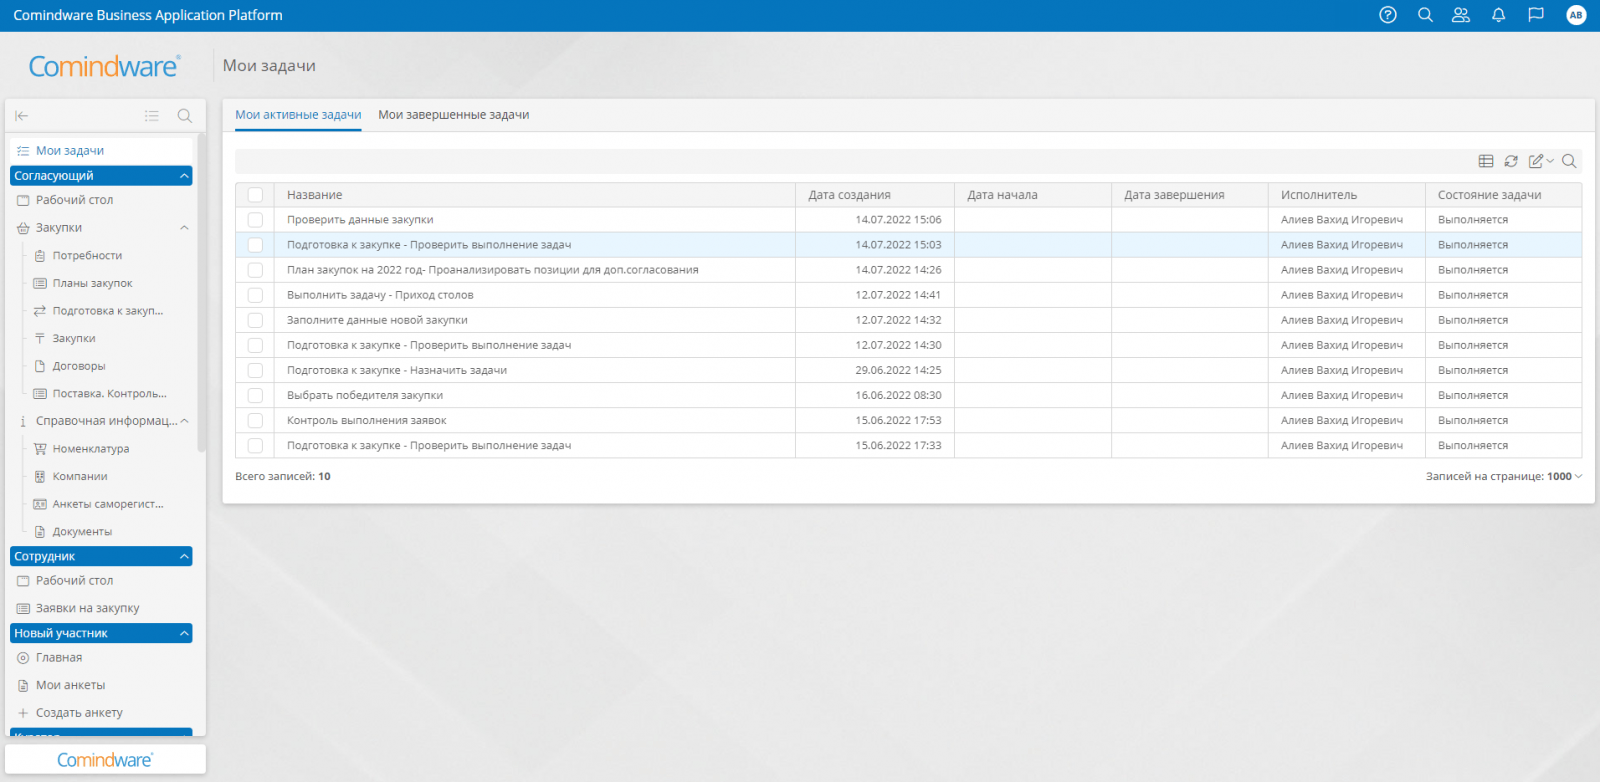Click Создать анкету in the sidebar
The width and height of the screenshot is (1600, 782).
pos(79,713)
